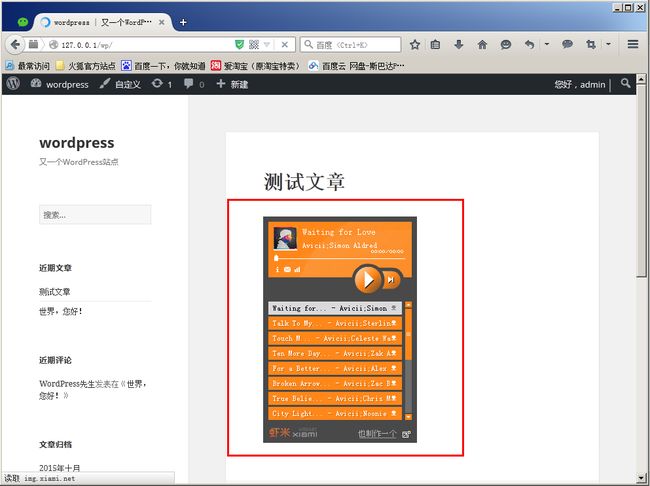Viewport: 650px width, 486px height.
Task: Click the crop screenshot tool icon
Action: click(x=591, y=44)
